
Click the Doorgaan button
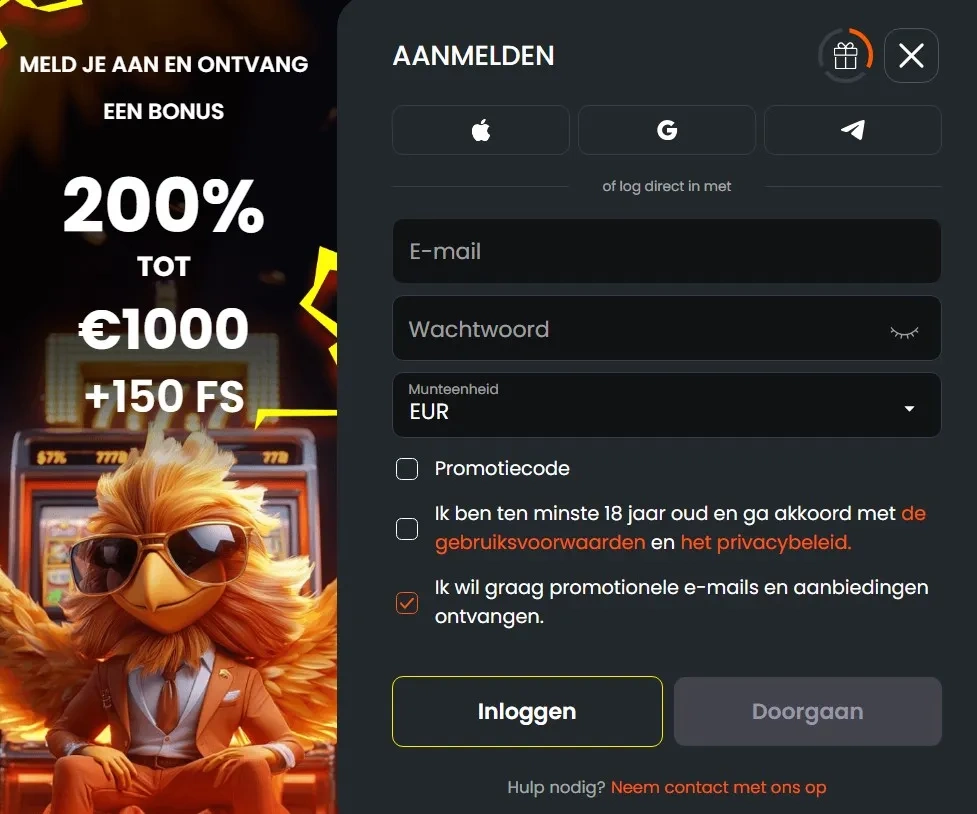pyautogui.click(x=808, y=711)
